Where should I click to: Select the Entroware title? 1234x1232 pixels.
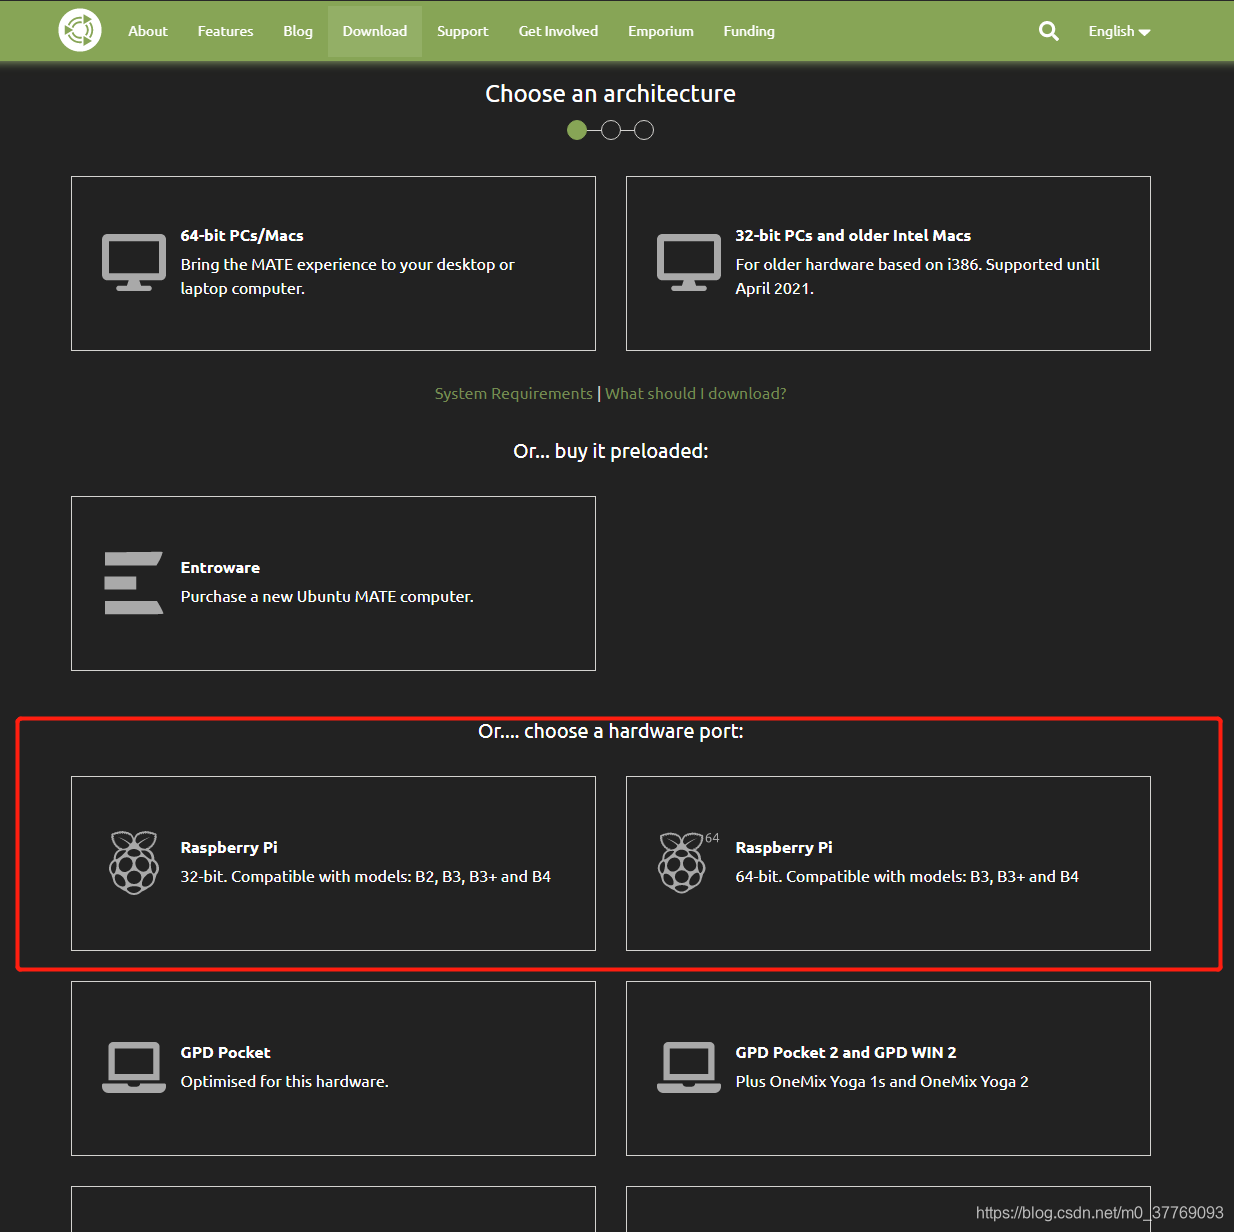tap(220, 568)
